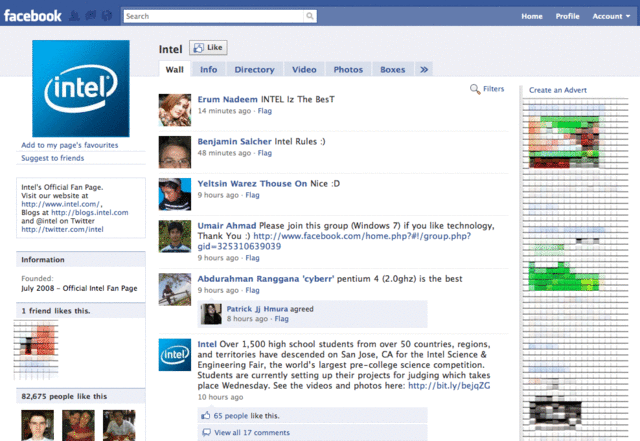The image size is (640, 441).
Task: Expand more tabs with double chevron
Action: click(424, 69)
